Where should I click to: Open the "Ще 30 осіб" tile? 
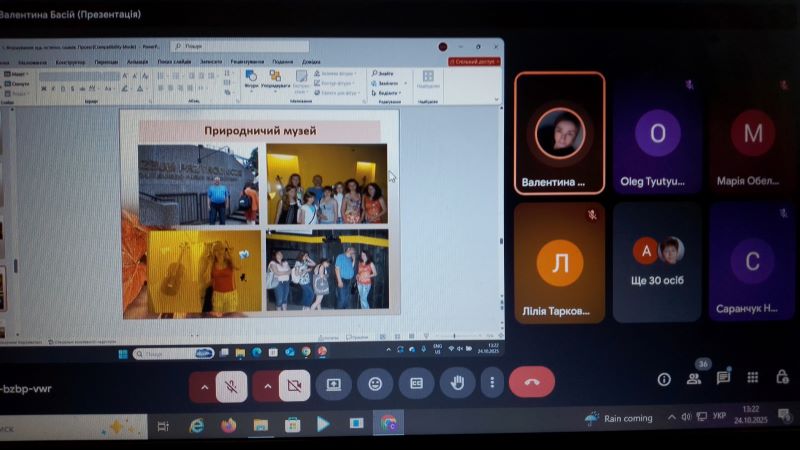coord(657,262)
